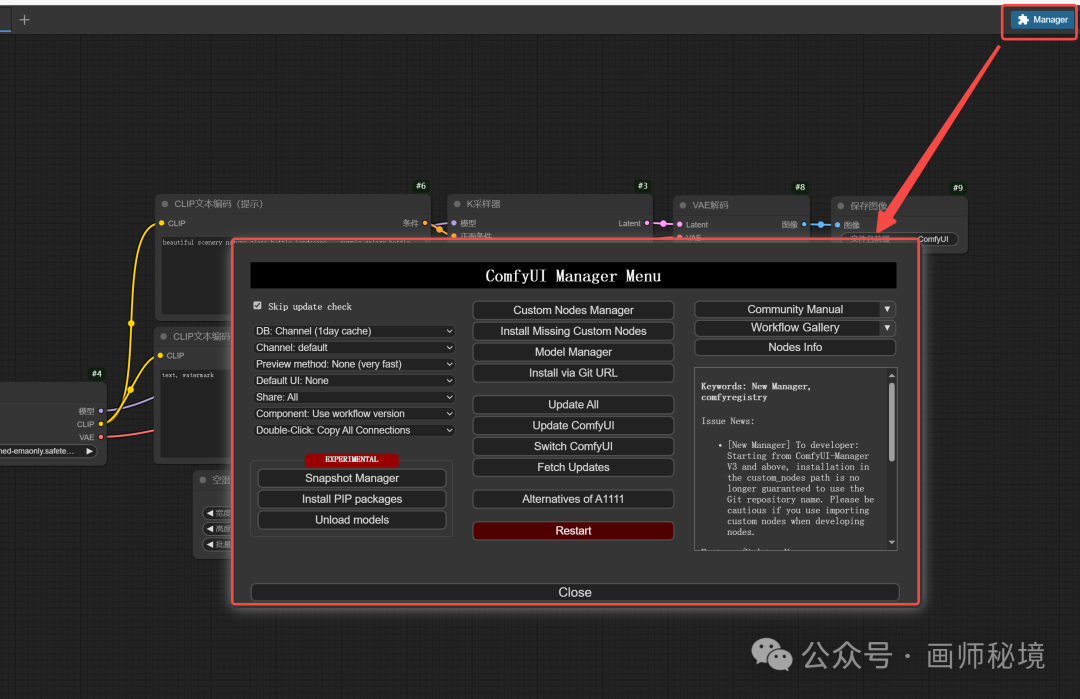Click Install via Git URL
This screenshot has width=1080, height=699.
[x=573, y=373]
